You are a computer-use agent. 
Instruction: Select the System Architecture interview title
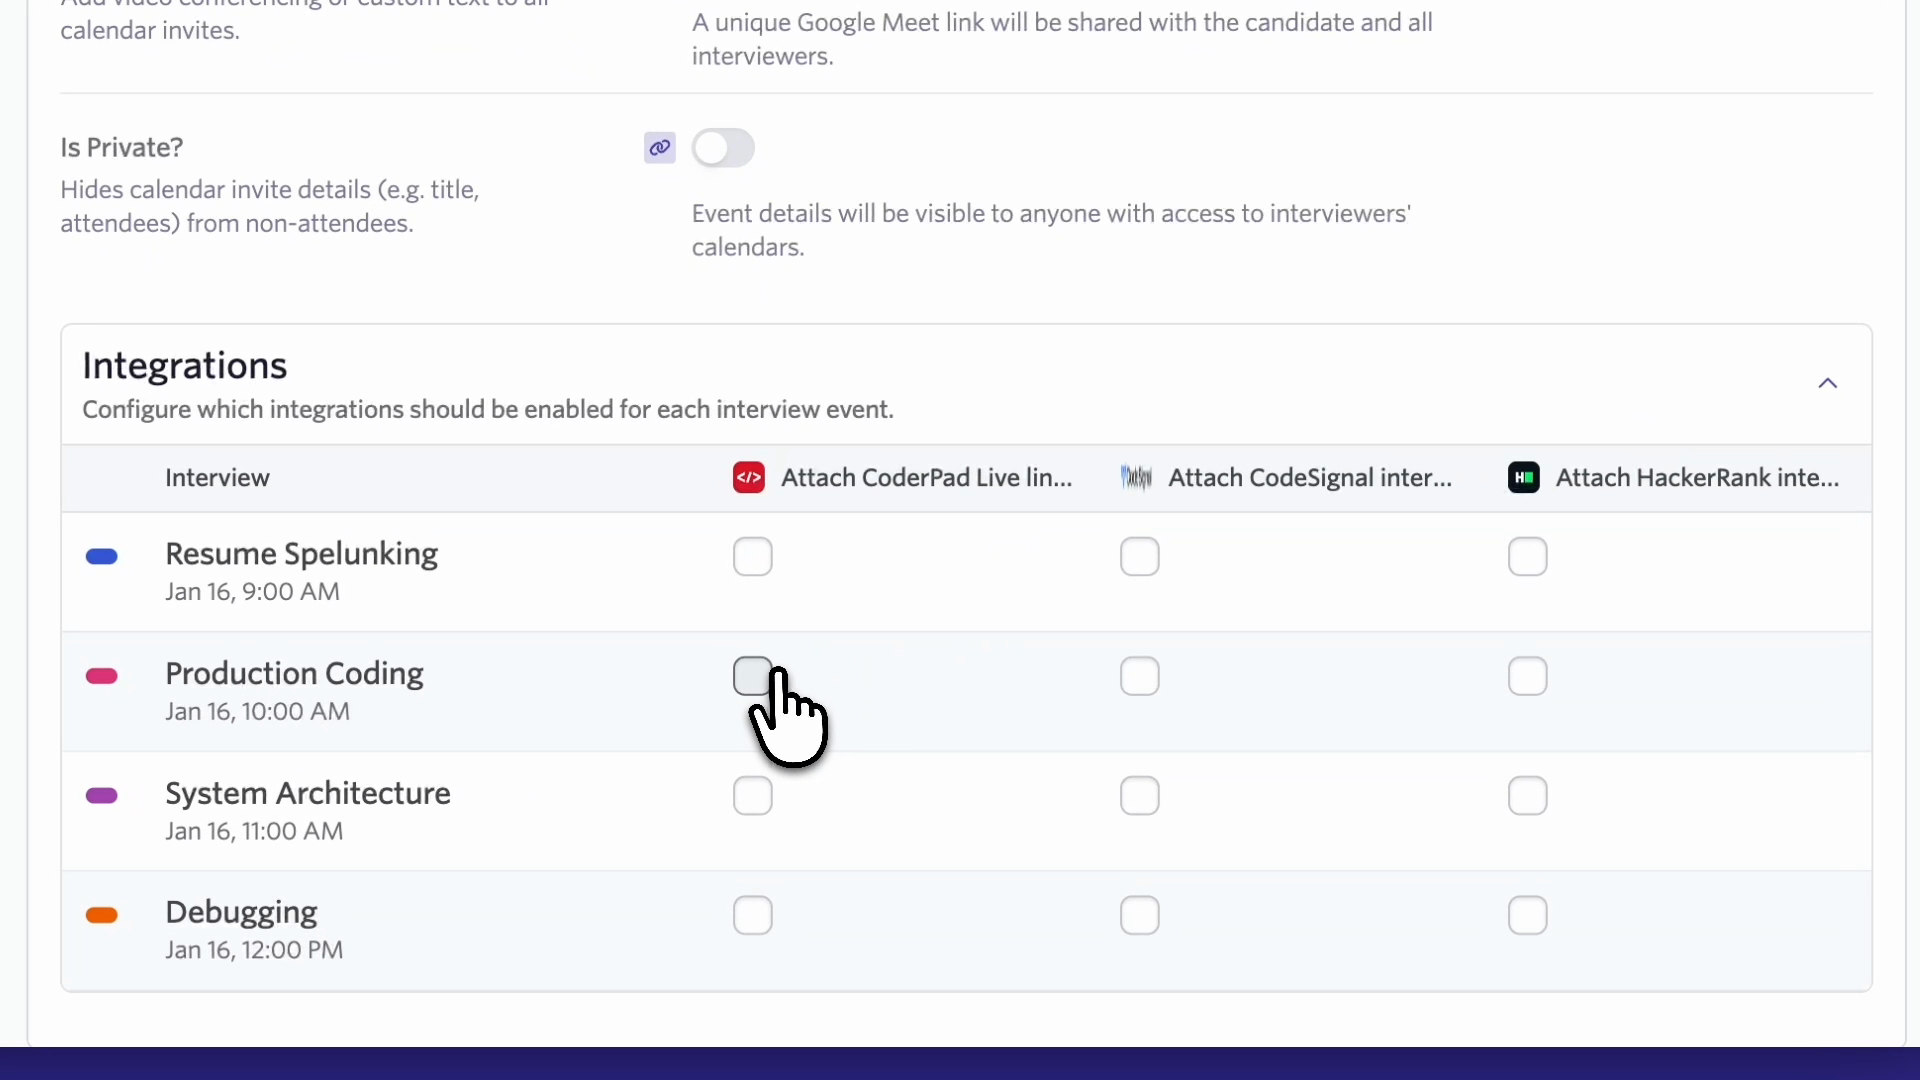point(307,793)
